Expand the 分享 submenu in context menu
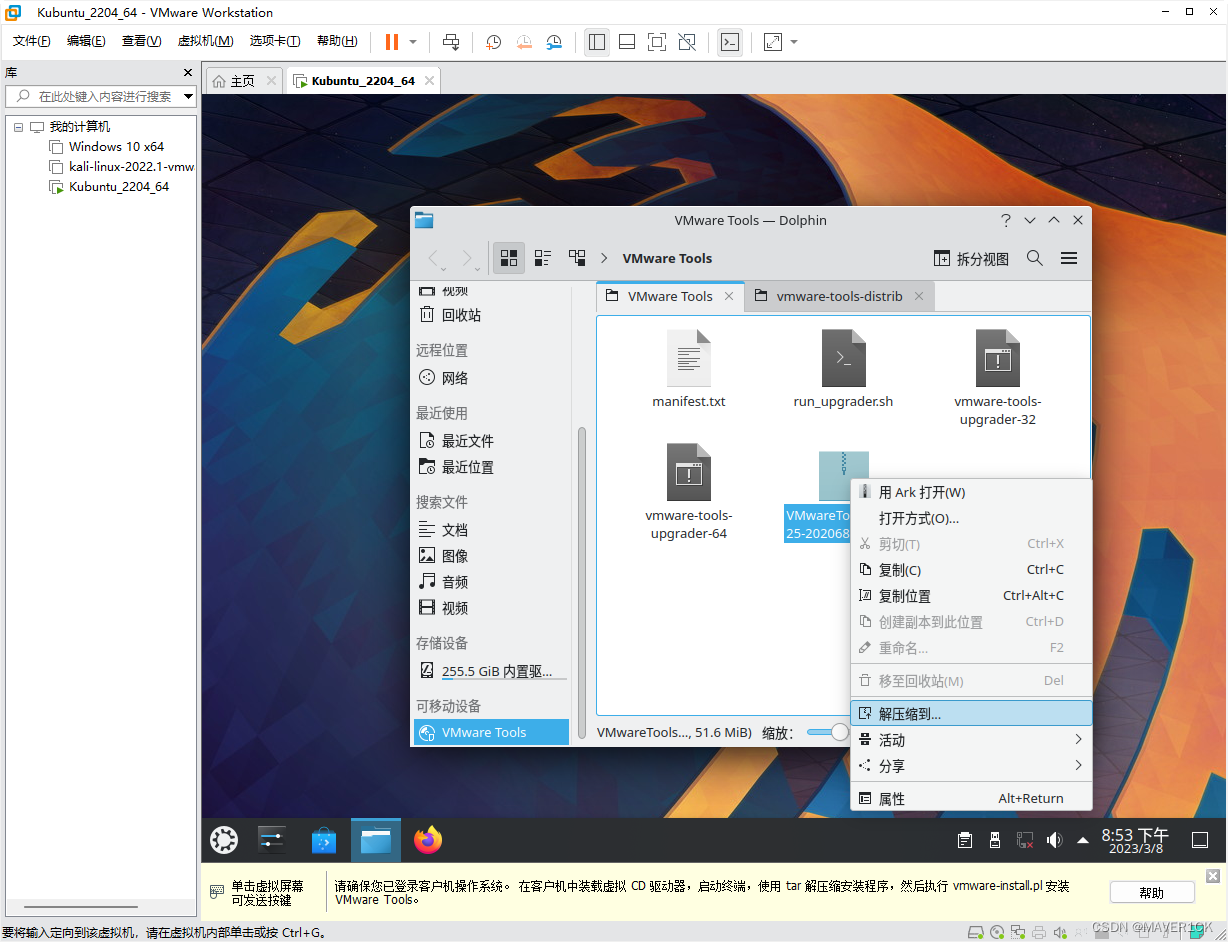 tap(971, 766)
